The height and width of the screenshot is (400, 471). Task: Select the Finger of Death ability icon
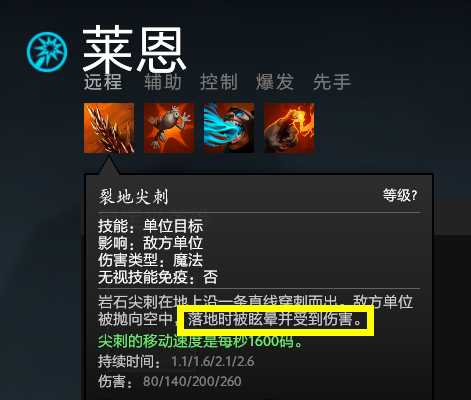tap(289, 128)
